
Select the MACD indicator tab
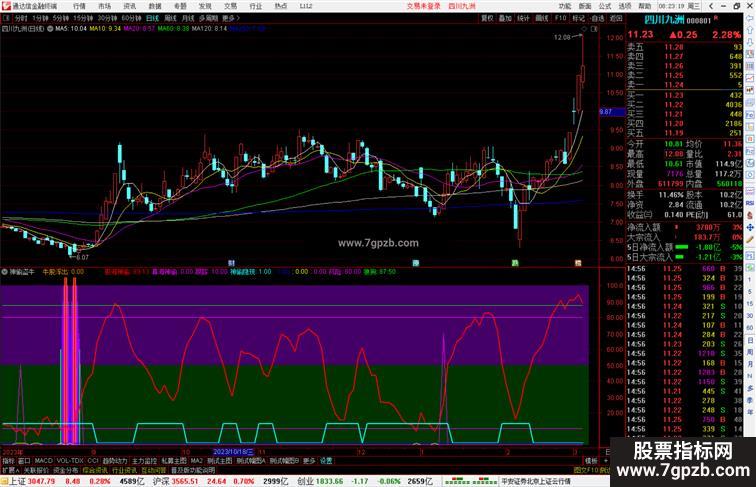tap(43, 461)
